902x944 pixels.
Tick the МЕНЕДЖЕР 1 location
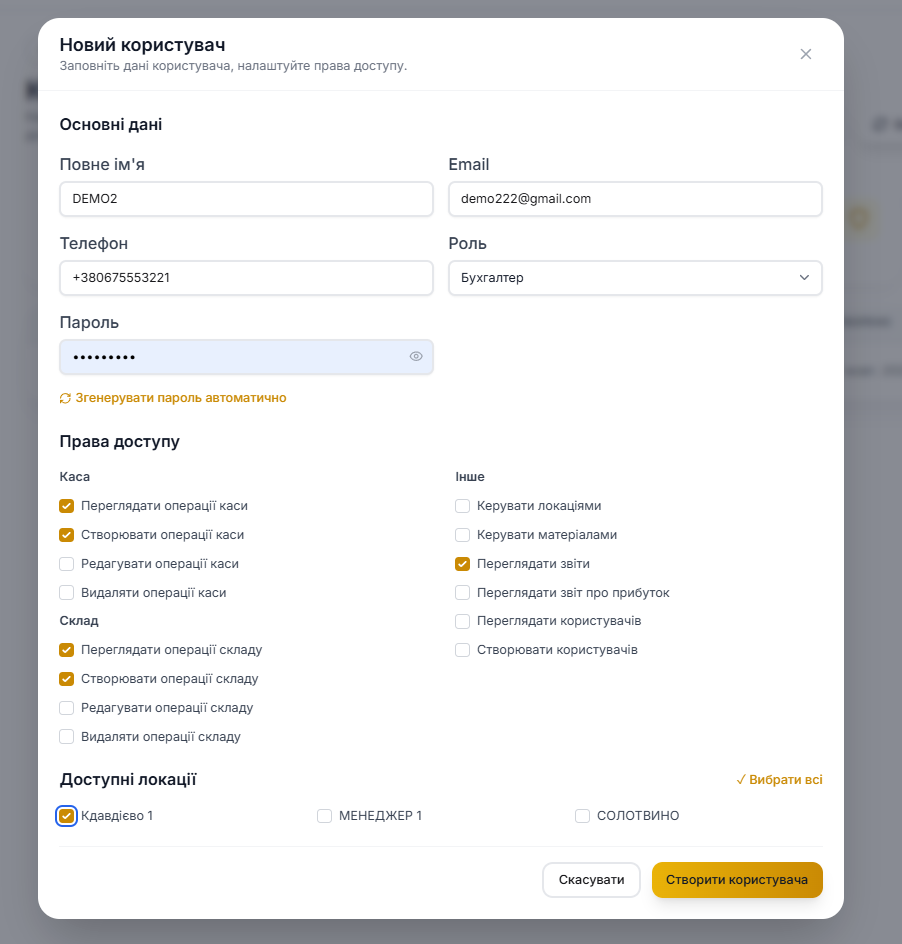(324, 816)
